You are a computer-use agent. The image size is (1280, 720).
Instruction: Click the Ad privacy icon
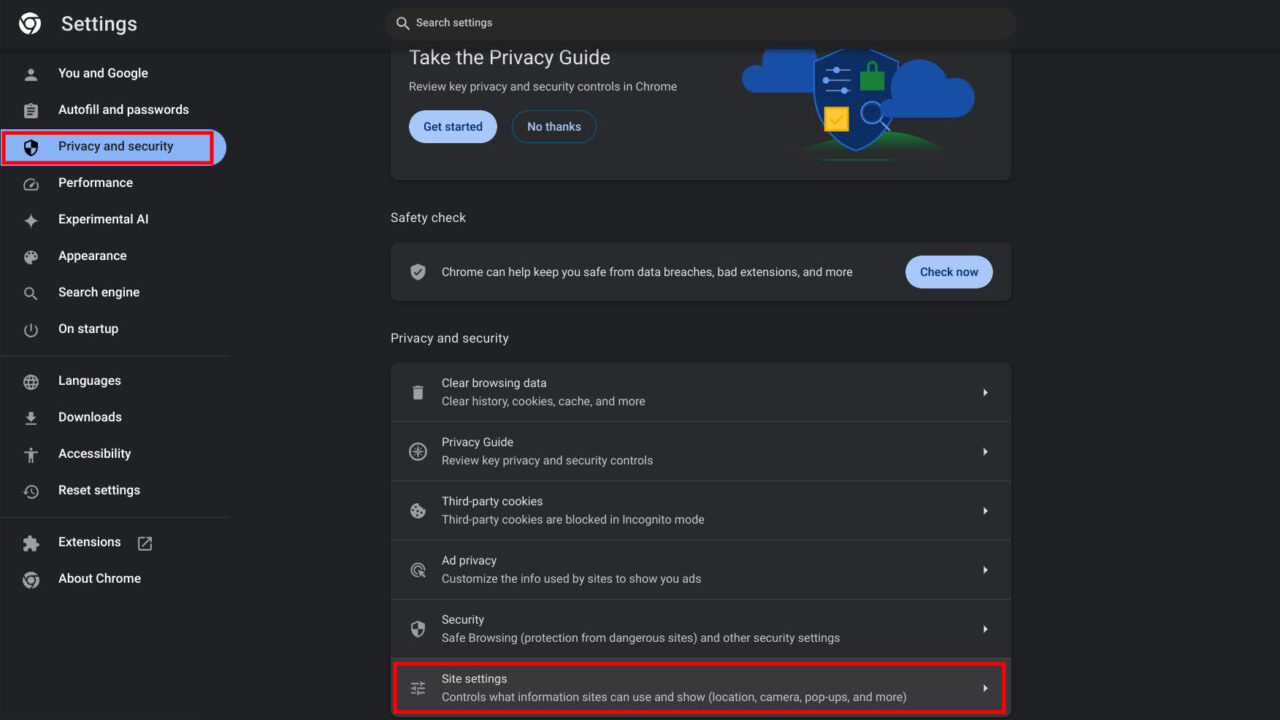pos(417,569)
